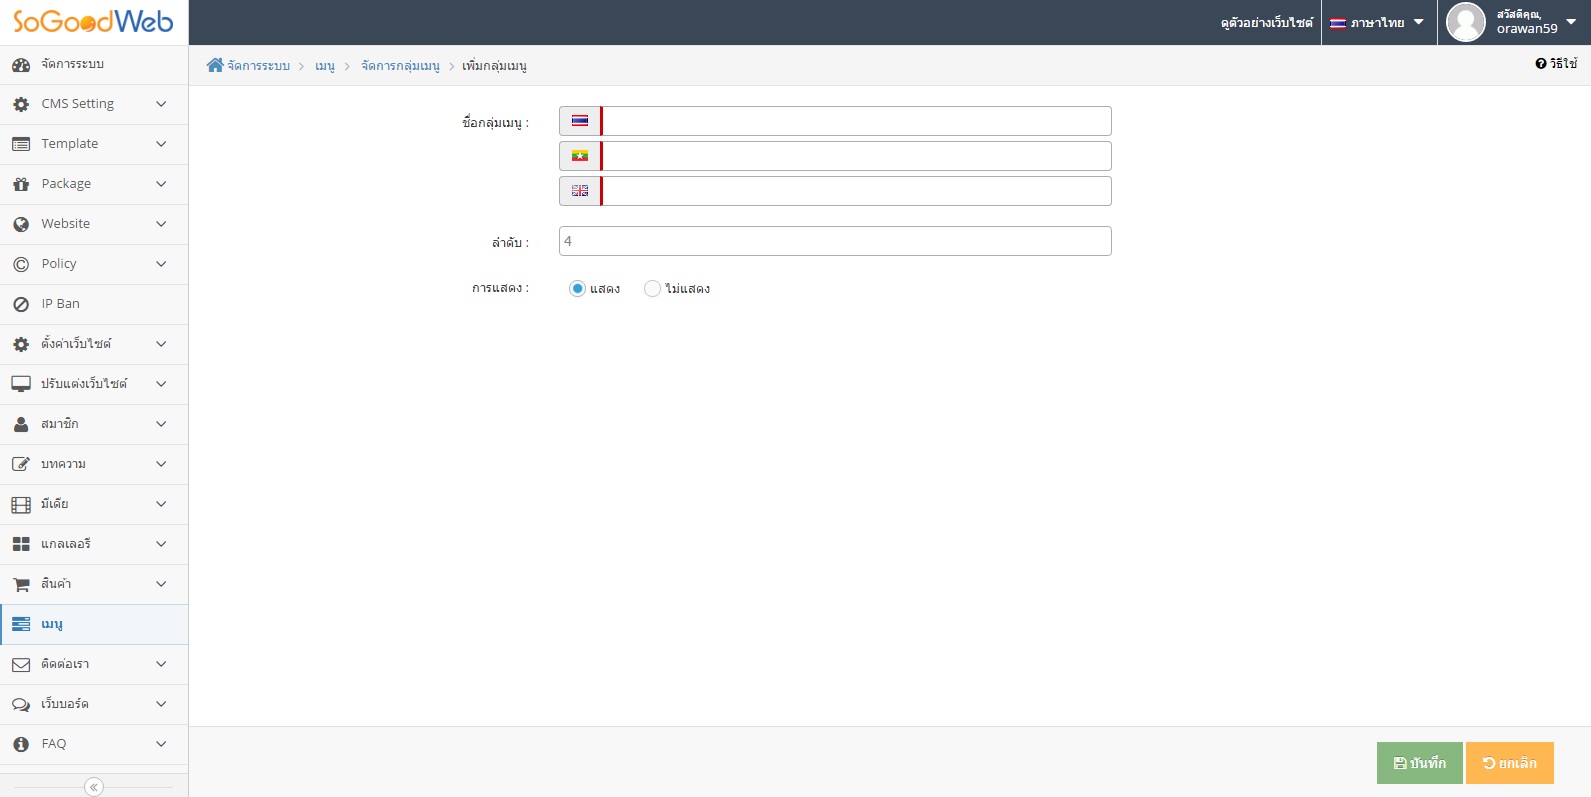The height and width of the screenshot is (797, 1591).
Task: Select the ไม่แสดง radio button
Action: pyautogui.click(x=652, y=288)
